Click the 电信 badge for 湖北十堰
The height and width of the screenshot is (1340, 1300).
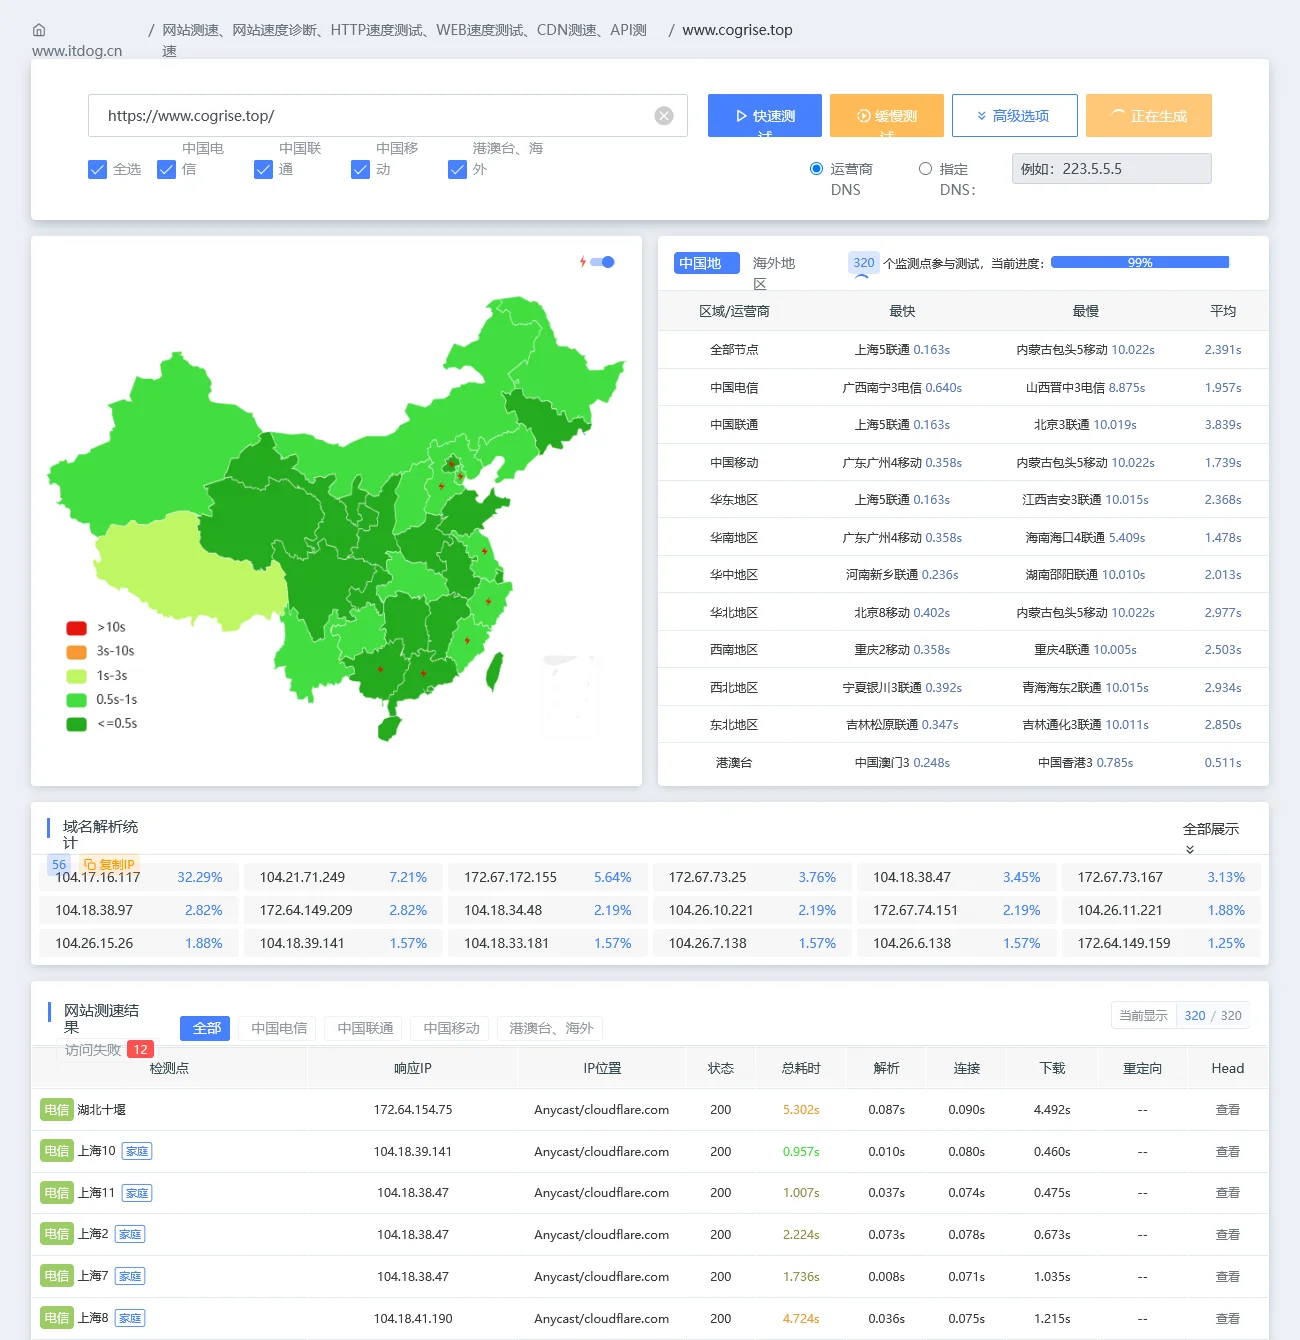(56, 1110)
